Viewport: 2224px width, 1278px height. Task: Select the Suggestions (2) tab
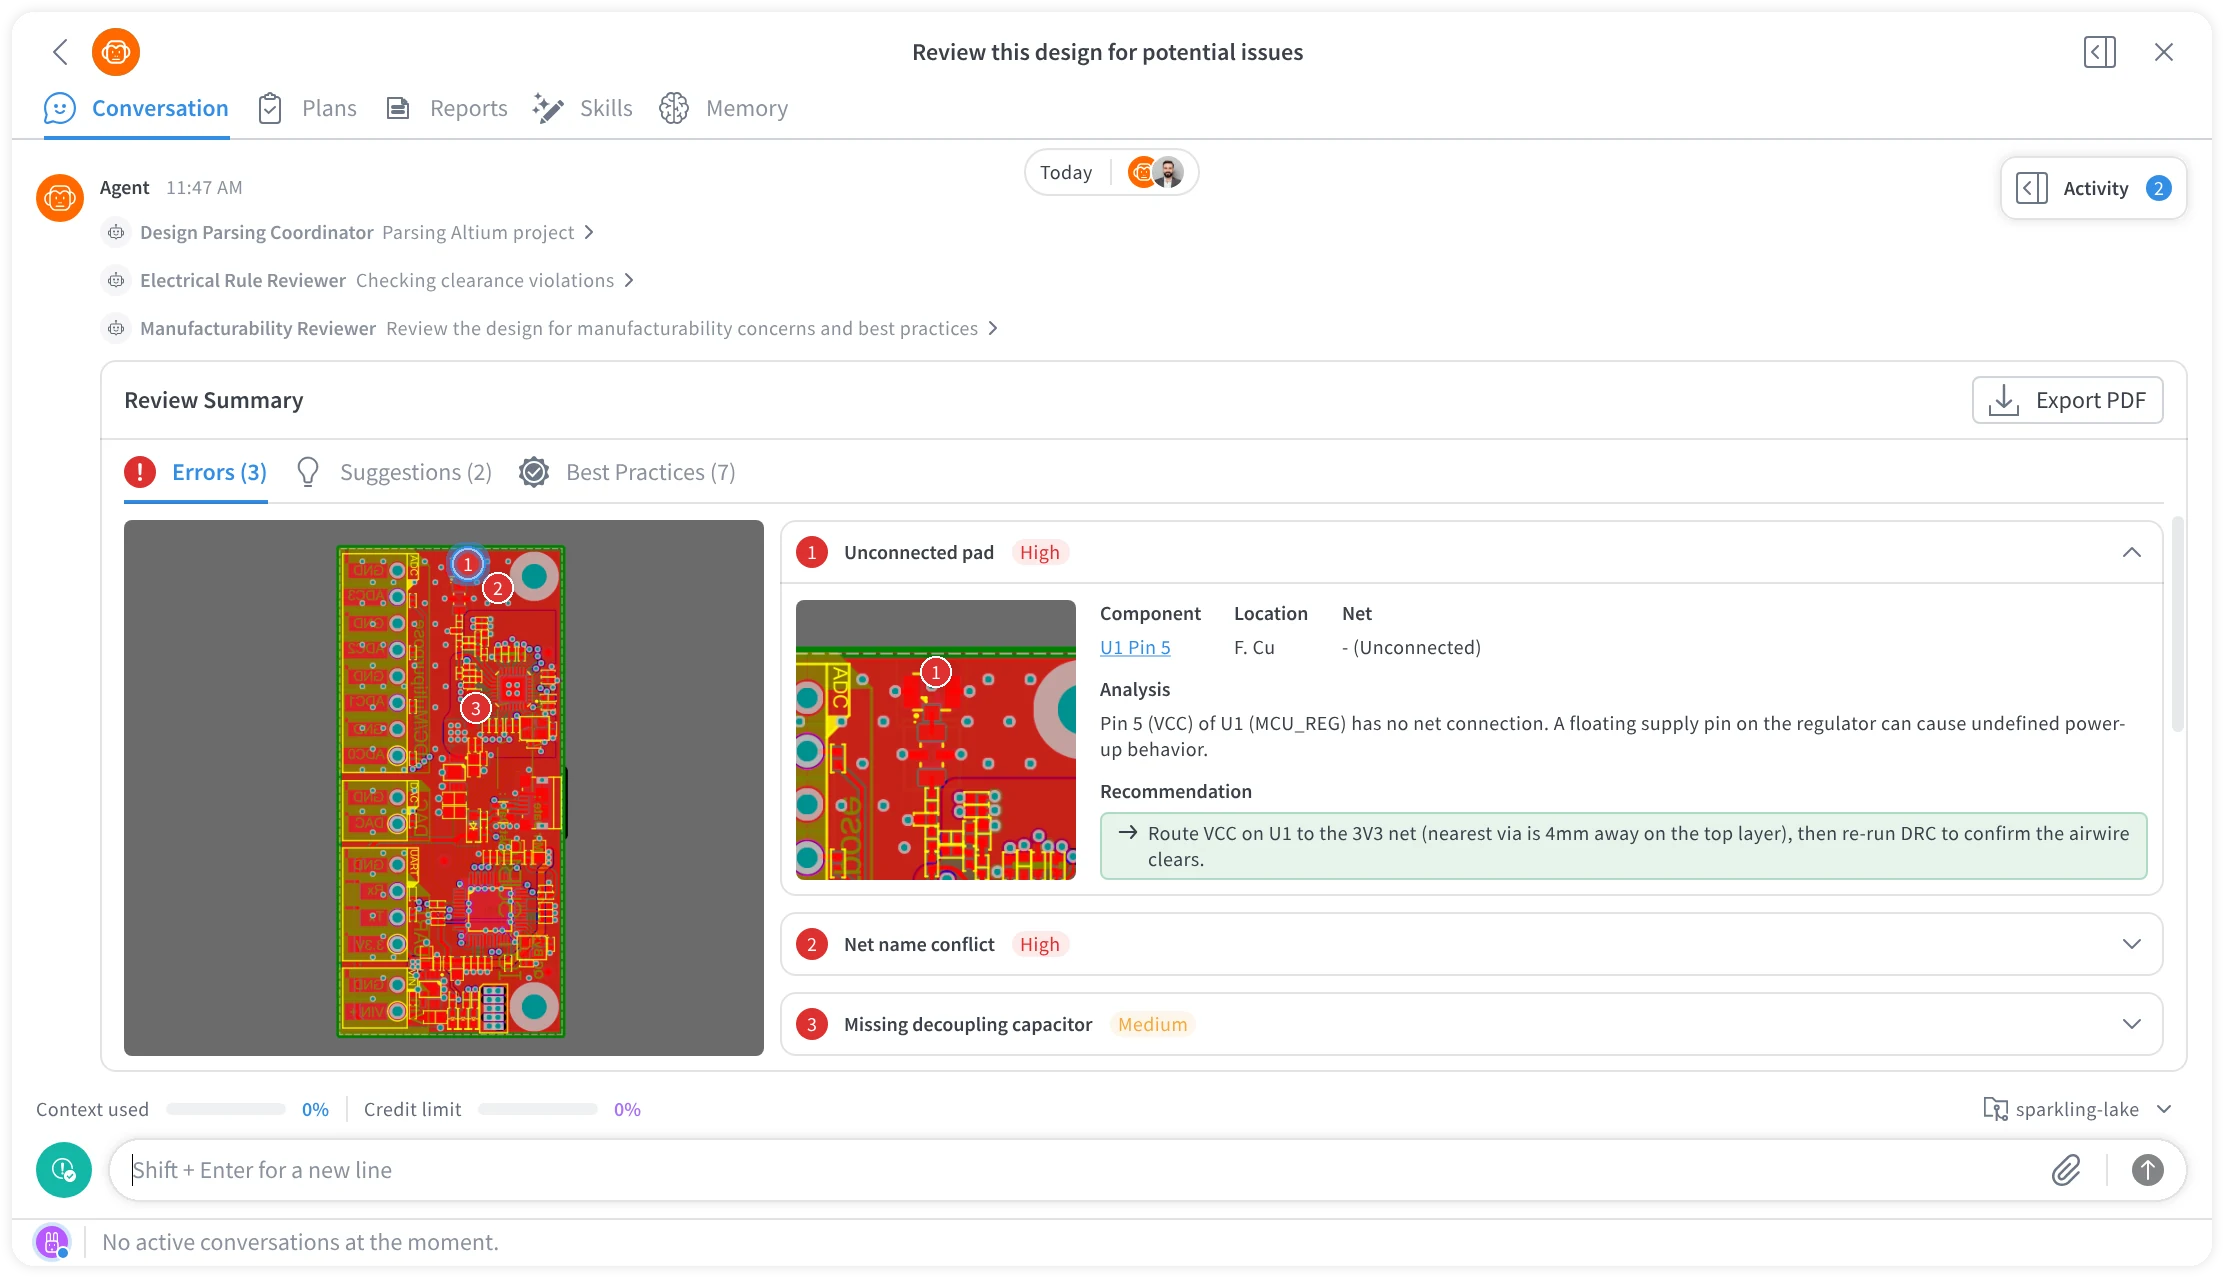coord(394,472)
